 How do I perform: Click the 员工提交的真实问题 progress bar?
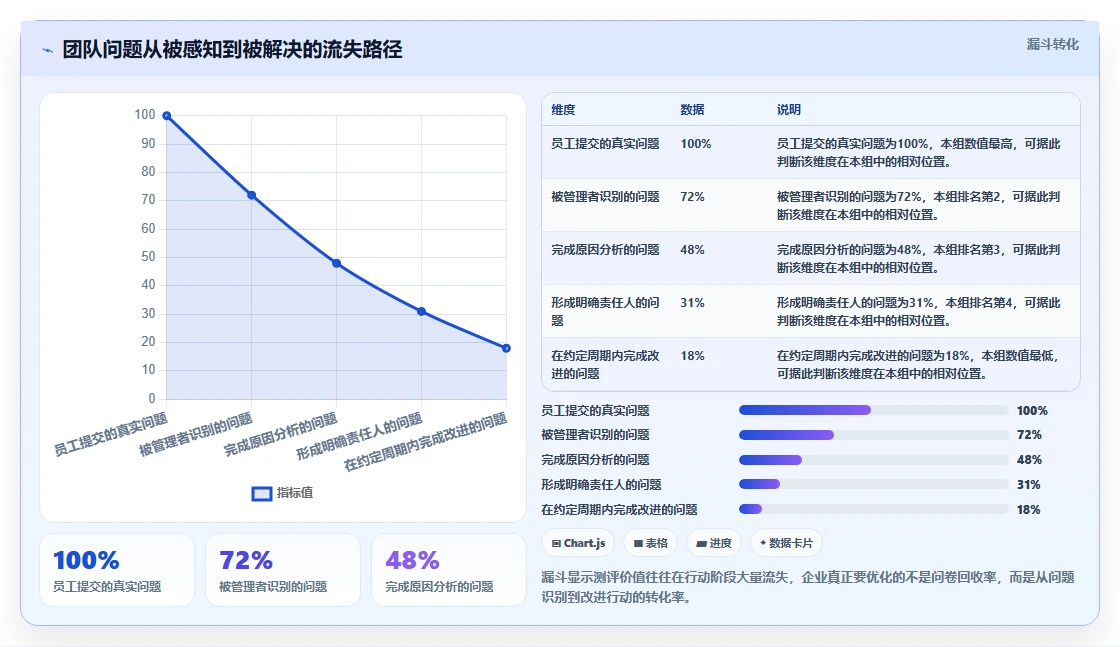coord(874,410)
